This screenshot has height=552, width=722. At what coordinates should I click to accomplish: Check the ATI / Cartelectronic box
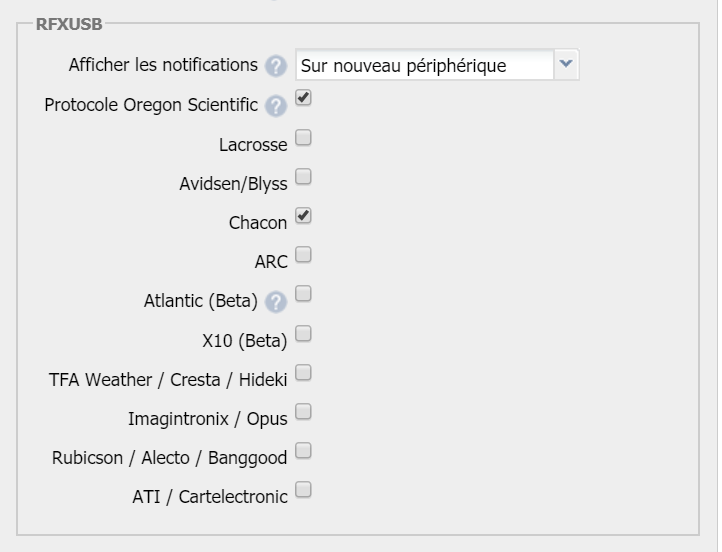click(x=303, y=490)
